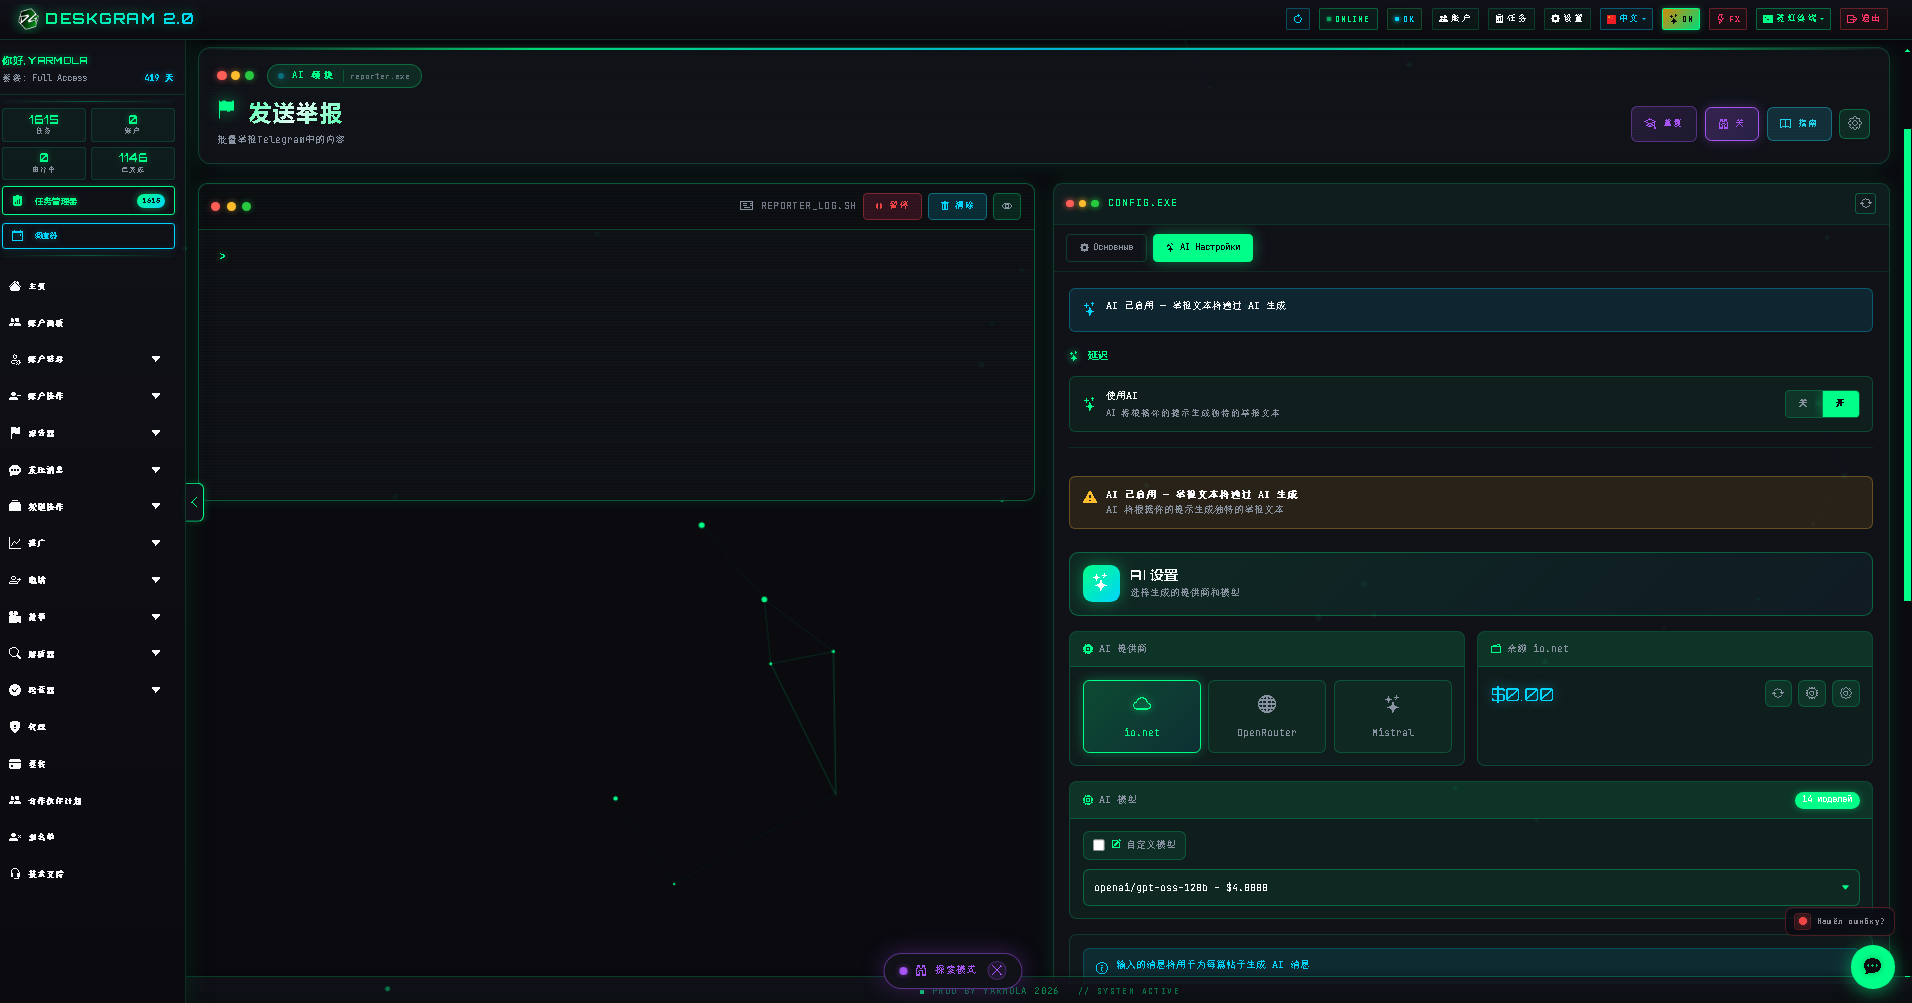Open the partner program sidebar entry

pos(90,800)
